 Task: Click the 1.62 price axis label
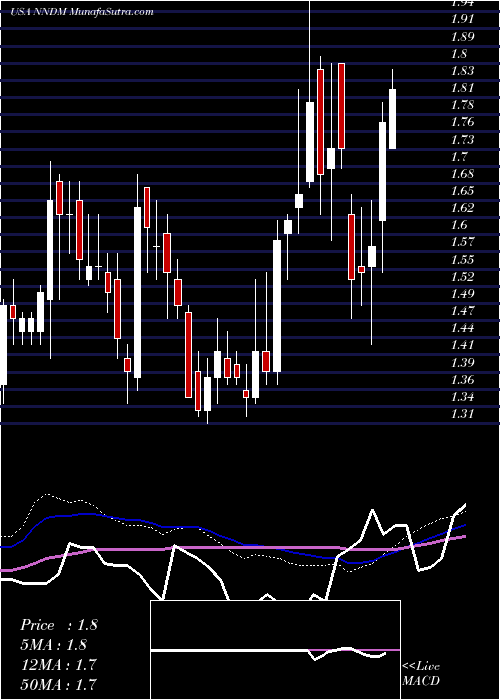coord(461,208)
